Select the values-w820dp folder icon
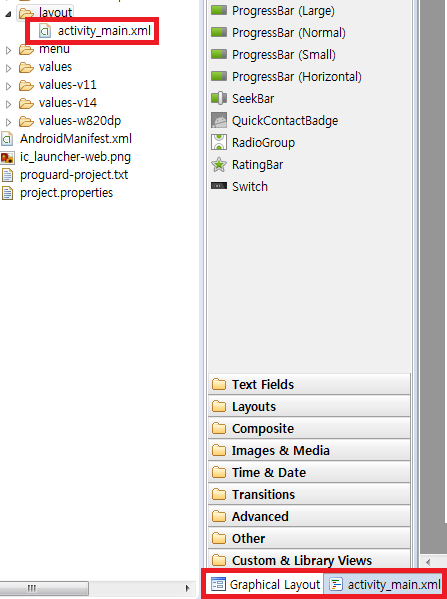The height and width of the screenshot is (599, 447). tap(26, 121)
